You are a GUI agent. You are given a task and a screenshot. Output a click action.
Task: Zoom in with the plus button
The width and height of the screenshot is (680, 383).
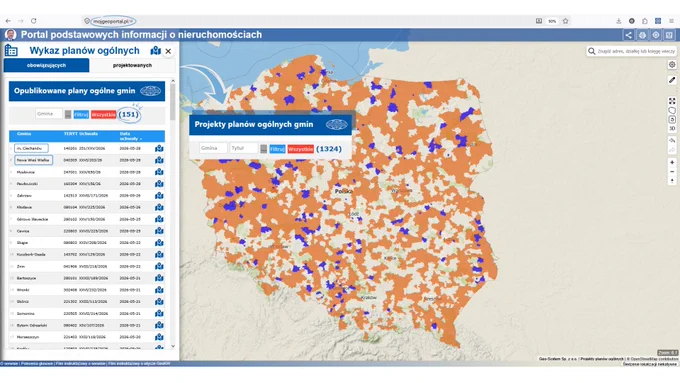click(x=672, y=162)
